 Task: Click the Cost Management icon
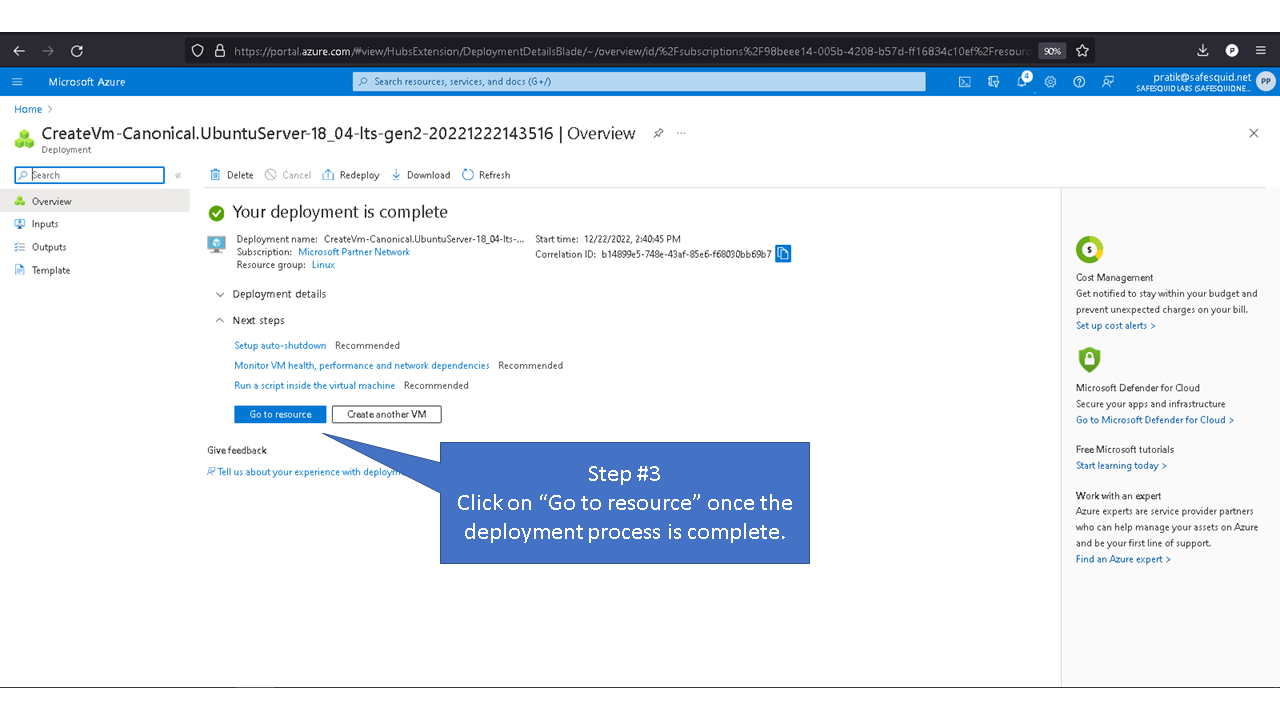1089,249
